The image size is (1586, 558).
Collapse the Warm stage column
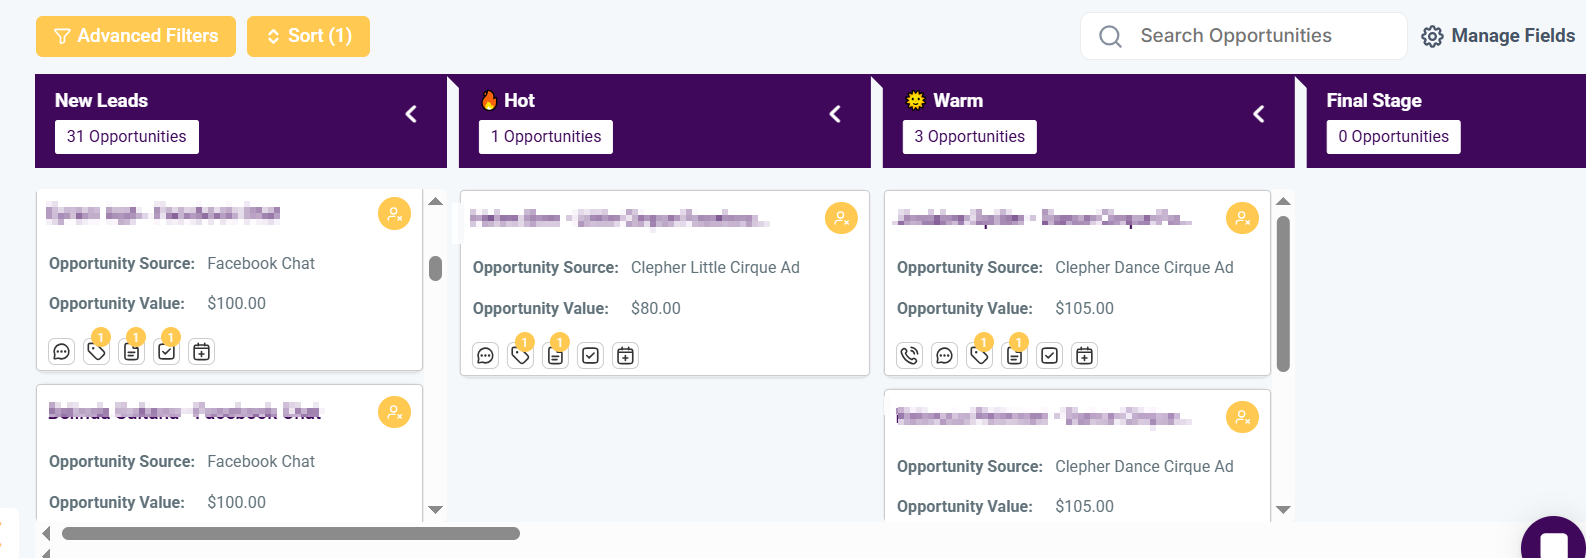pos(1259,115)
